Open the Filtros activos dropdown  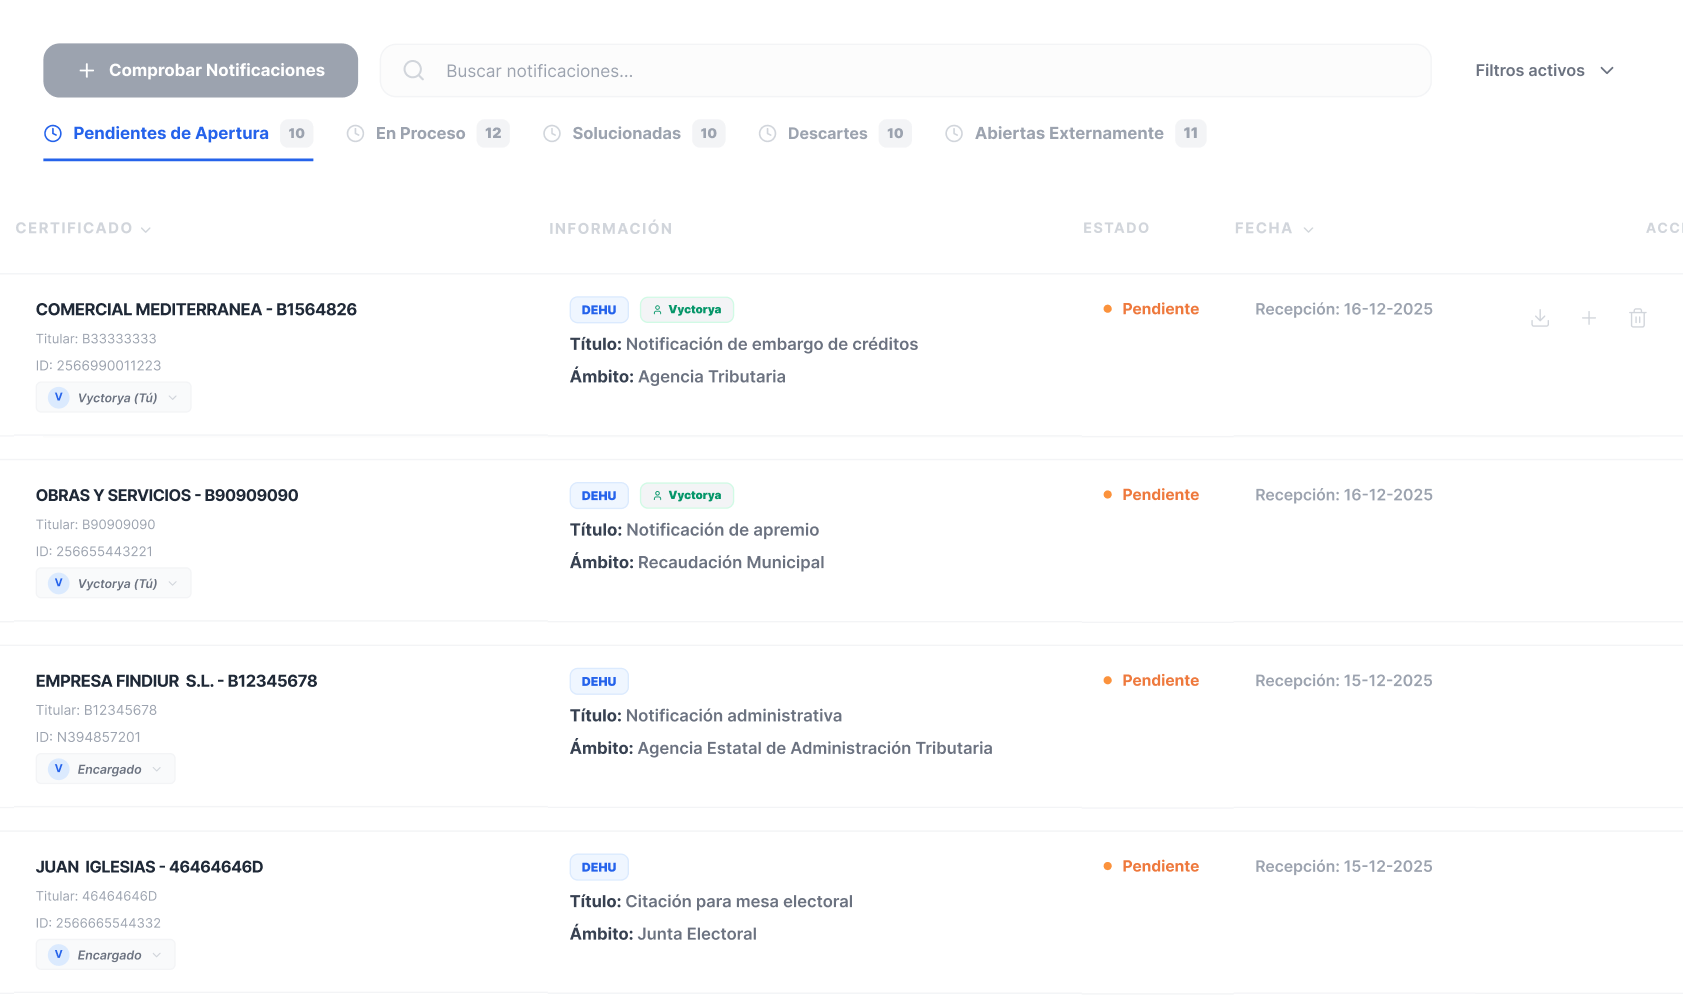pos(1544,71)
